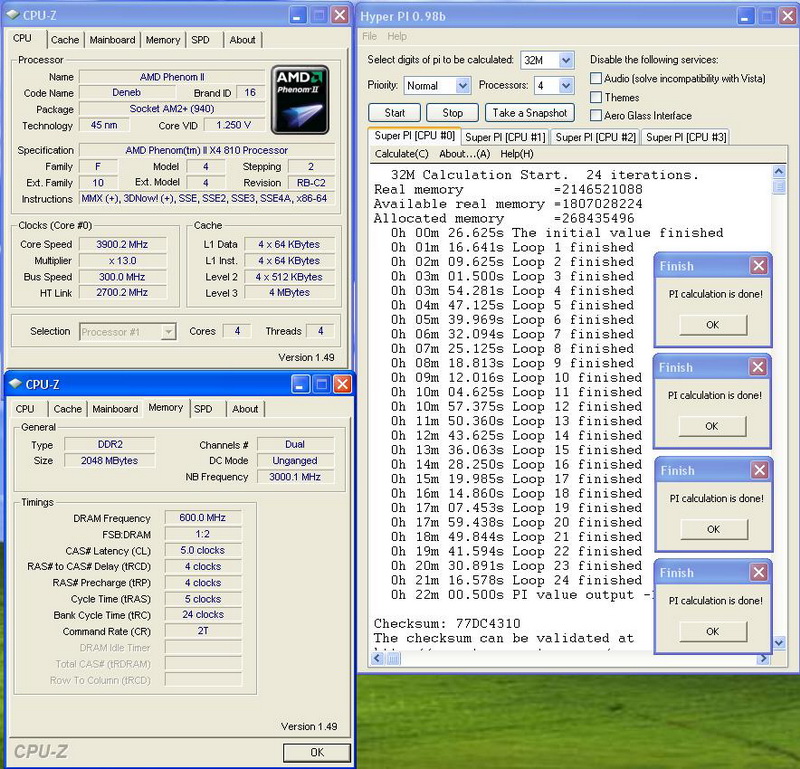Click the Hyper PI output vertical scrollbar
The height and width of the screenshot is (769, 800).
(779, 400)
